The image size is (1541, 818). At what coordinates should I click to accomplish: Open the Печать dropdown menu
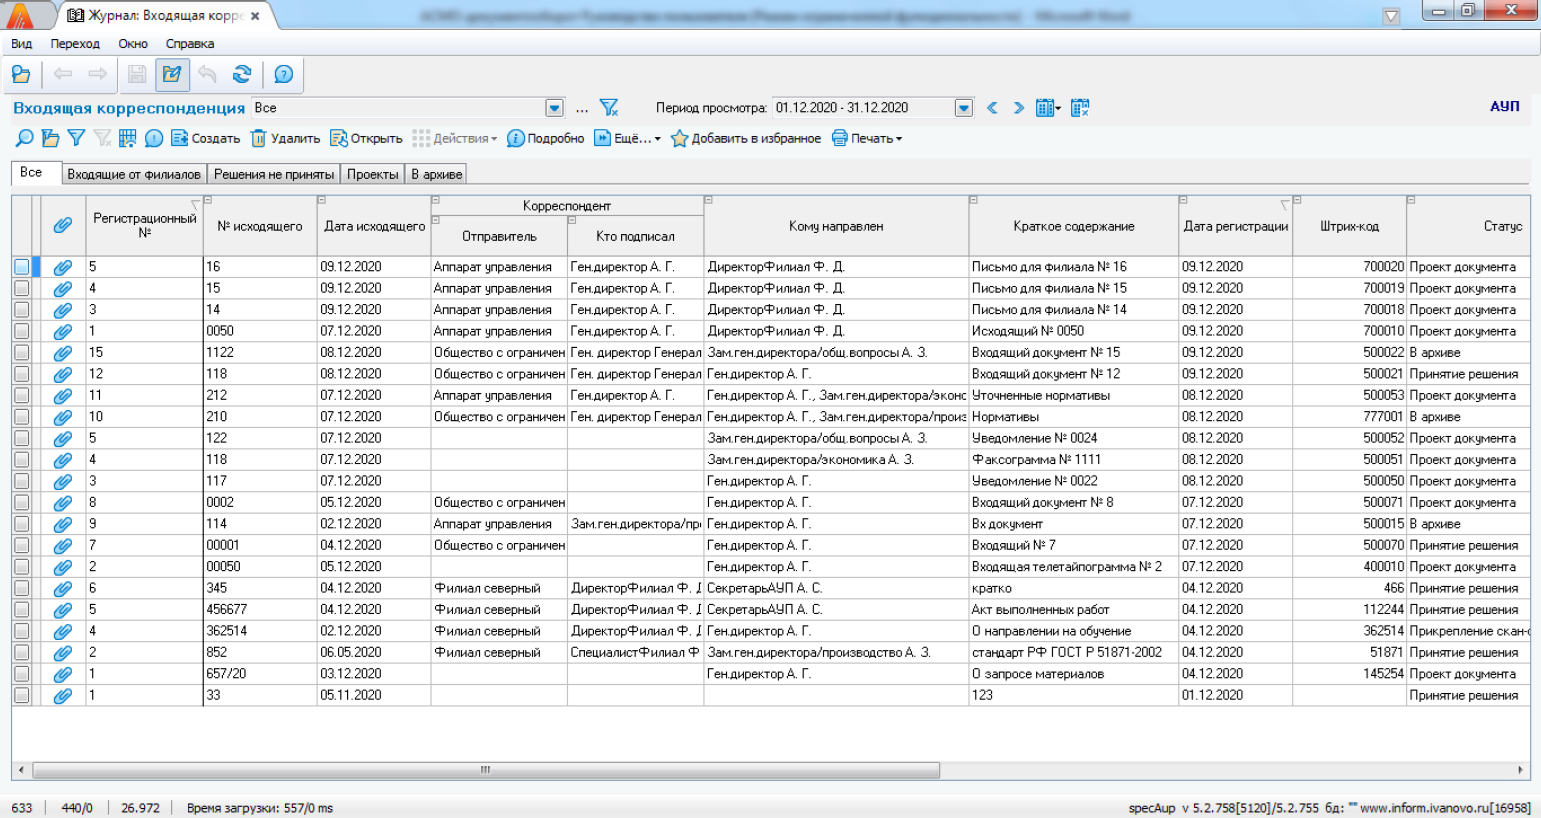point(867,139)
